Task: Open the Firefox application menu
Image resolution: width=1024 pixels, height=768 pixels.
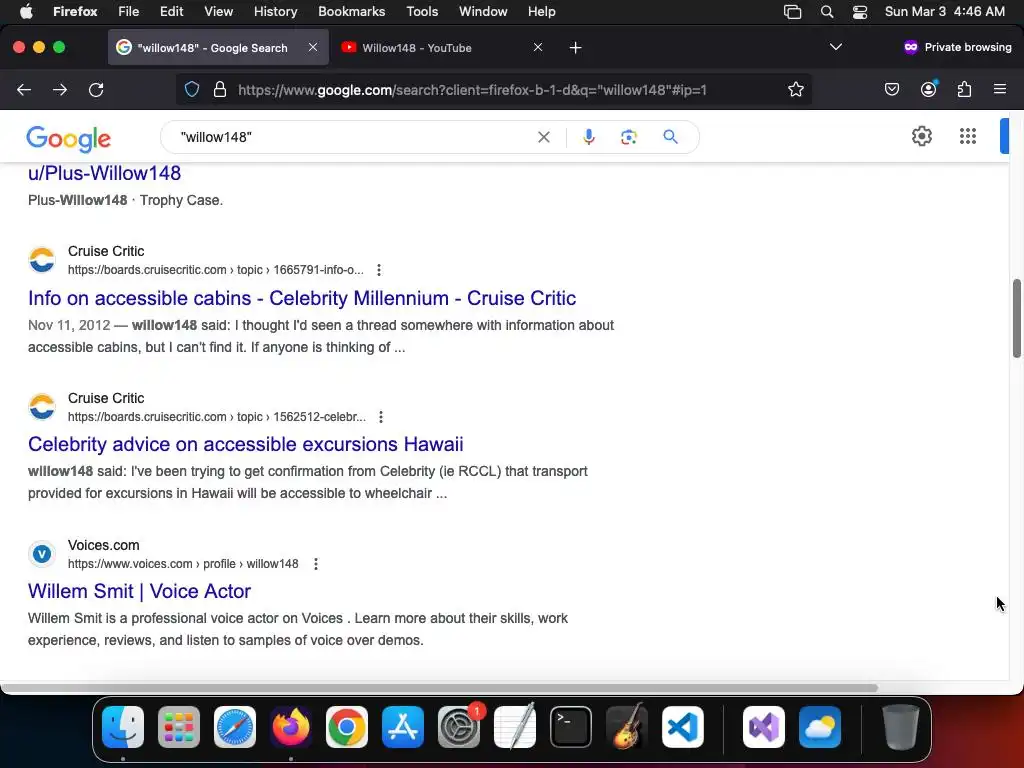Action: [75, 11]
